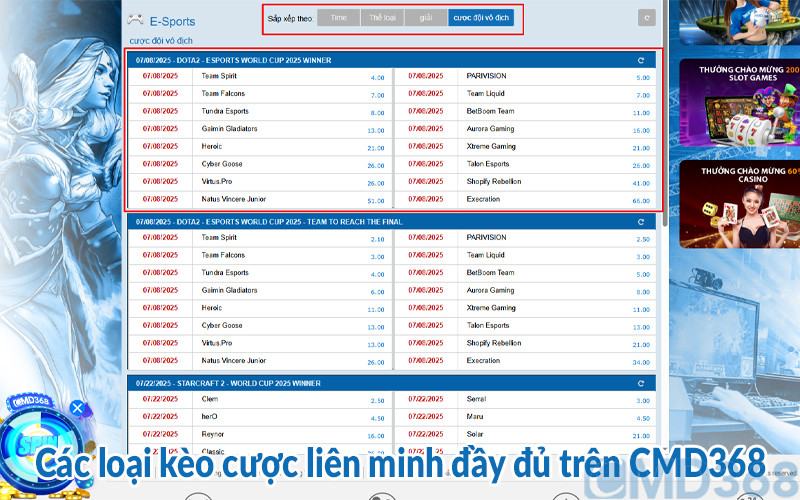This screenshot has height=500, width=800.
Task: Bet BetBoom Team at 11.00 odds
Action: (641, 113)
